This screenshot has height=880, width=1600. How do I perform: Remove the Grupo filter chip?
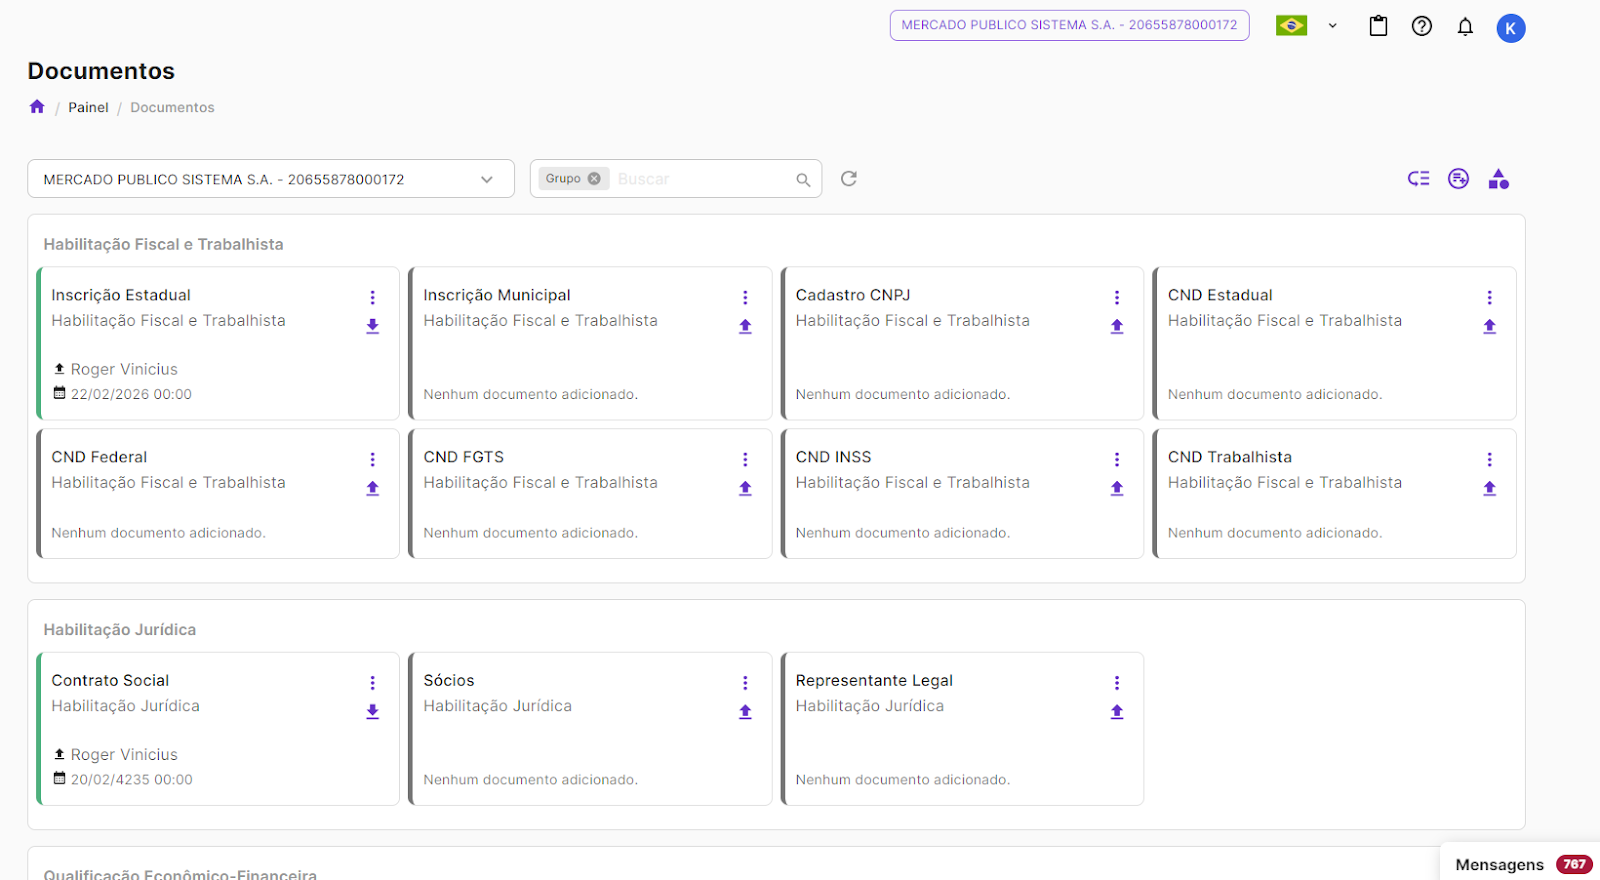click(x=594, y=179)
